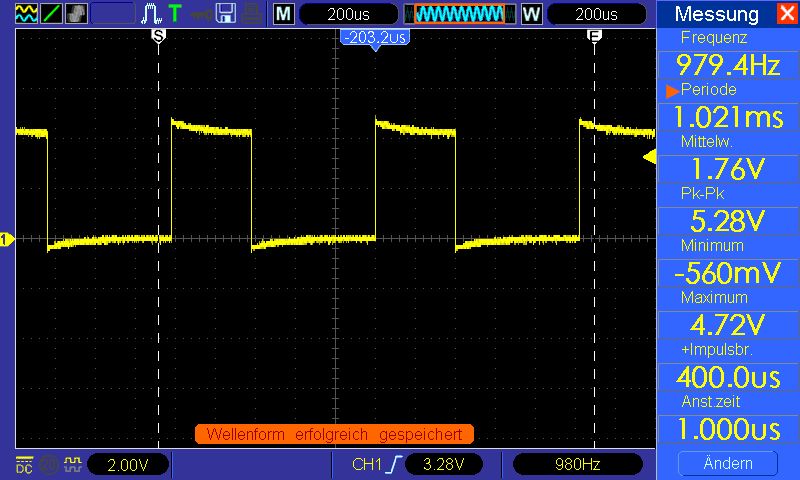Click the M main timebase icon
This screenshot has height=480, width=800.
click(284, 14)
